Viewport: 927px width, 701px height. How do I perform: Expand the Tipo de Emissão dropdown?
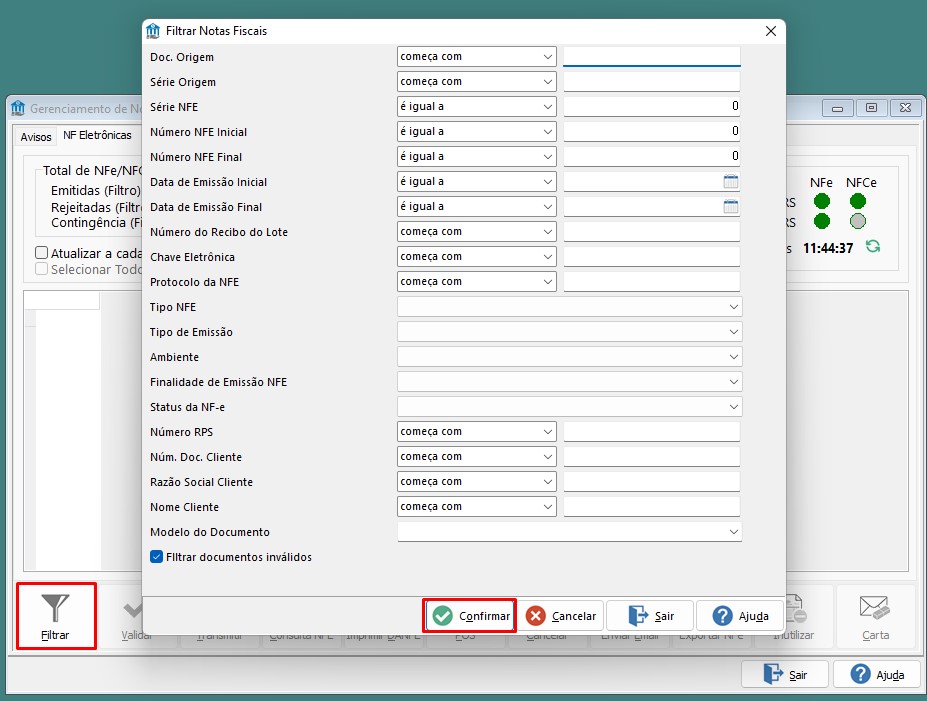coord(569,332)
